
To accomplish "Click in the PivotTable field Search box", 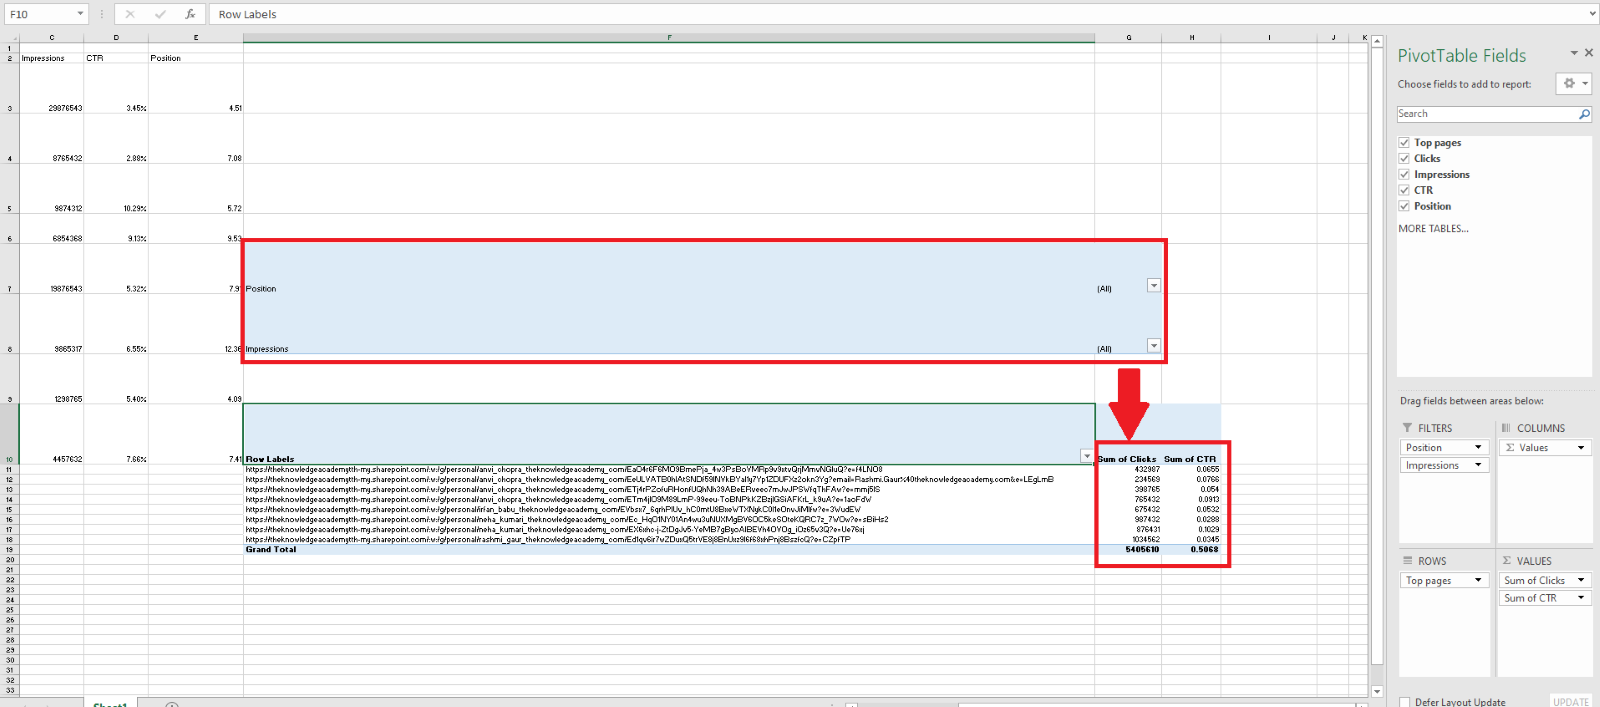I will coord(1485,114).
